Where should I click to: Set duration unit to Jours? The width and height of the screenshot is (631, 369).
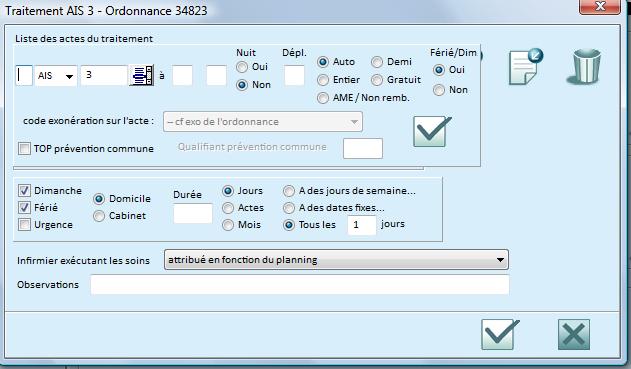[228, 191]
